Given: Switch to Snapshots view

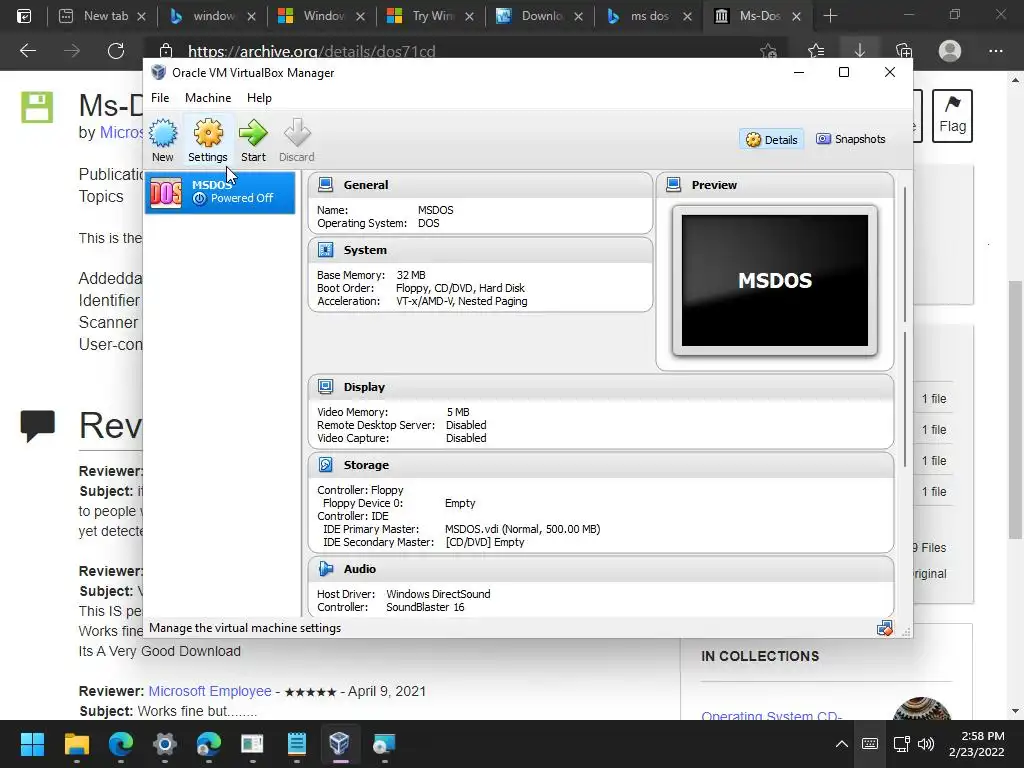Looking at the screenshot, I should click(850, 139).
